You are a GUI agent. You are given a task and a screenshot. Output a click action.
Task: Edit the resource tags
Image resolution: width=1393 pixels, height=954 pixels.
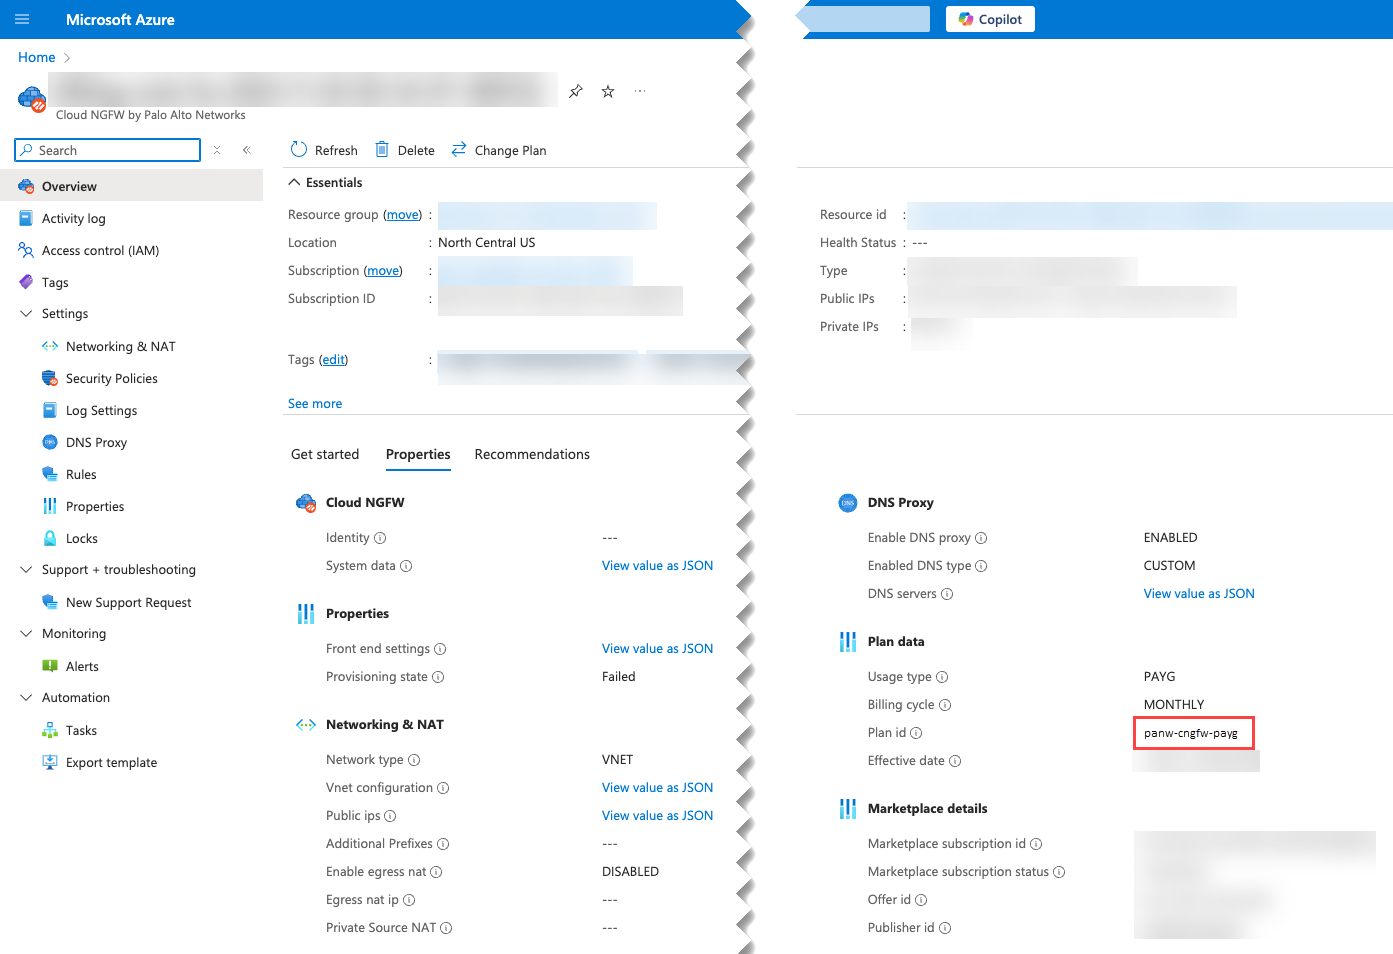pyautogui.click(x=334, y=360)
